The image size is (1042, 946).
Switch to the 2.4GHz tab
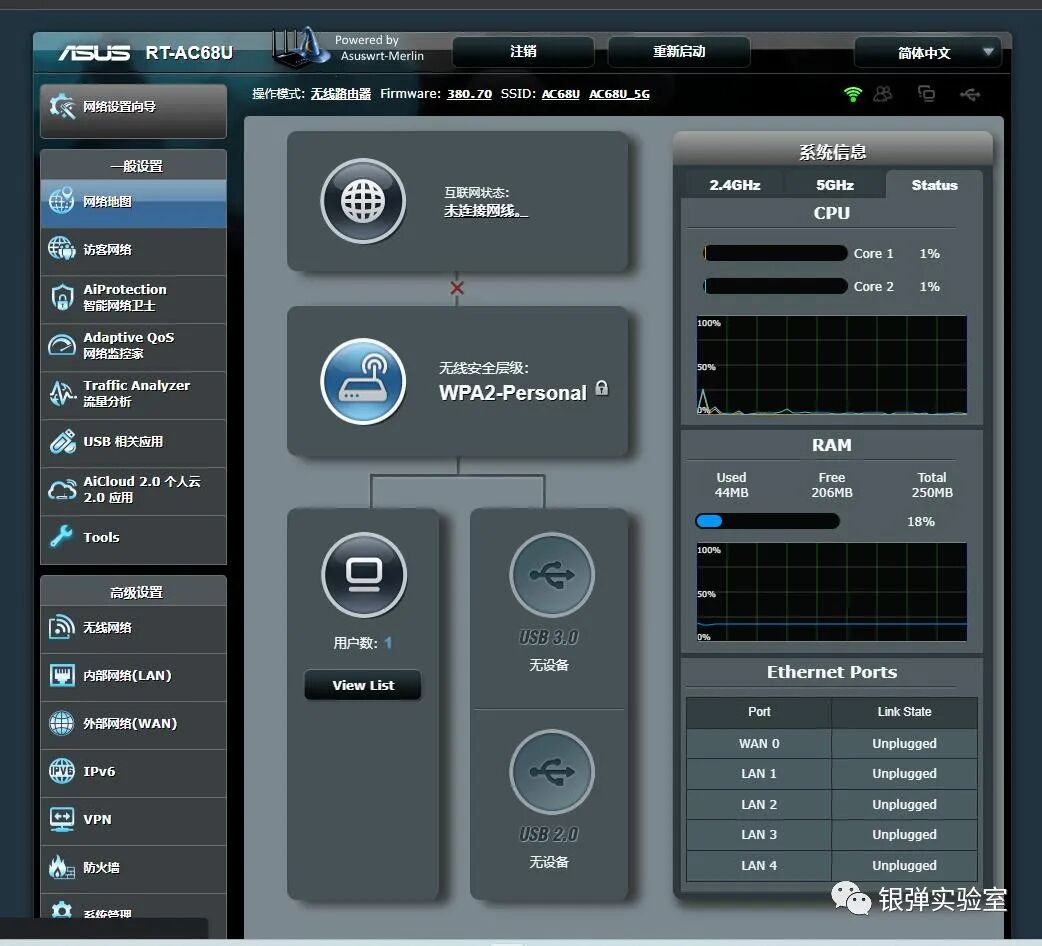[734, 185]
